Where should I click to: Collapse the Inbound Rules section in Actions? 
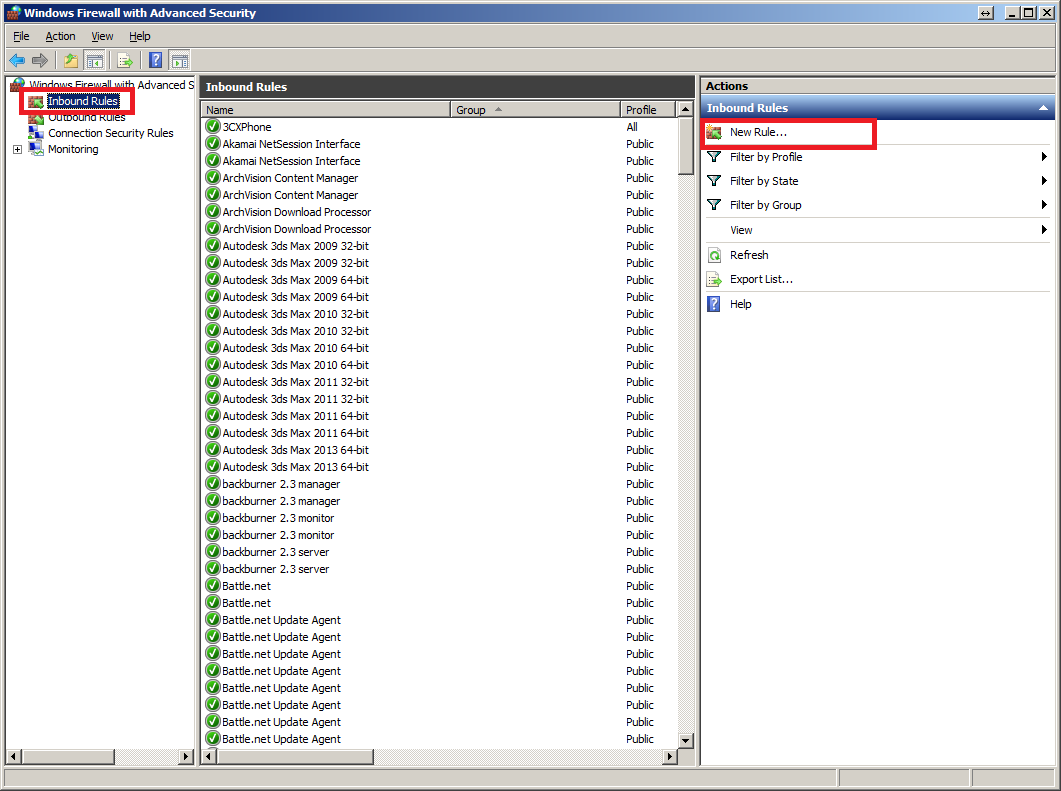point(1043,108)
